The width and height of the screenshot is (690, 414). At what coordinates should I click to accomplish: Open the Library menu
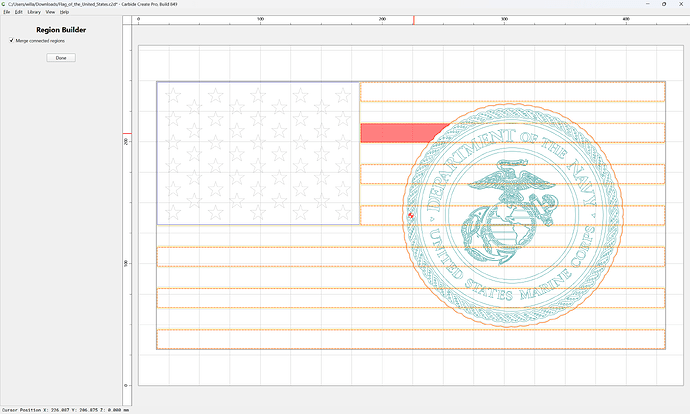pos(34,12)
